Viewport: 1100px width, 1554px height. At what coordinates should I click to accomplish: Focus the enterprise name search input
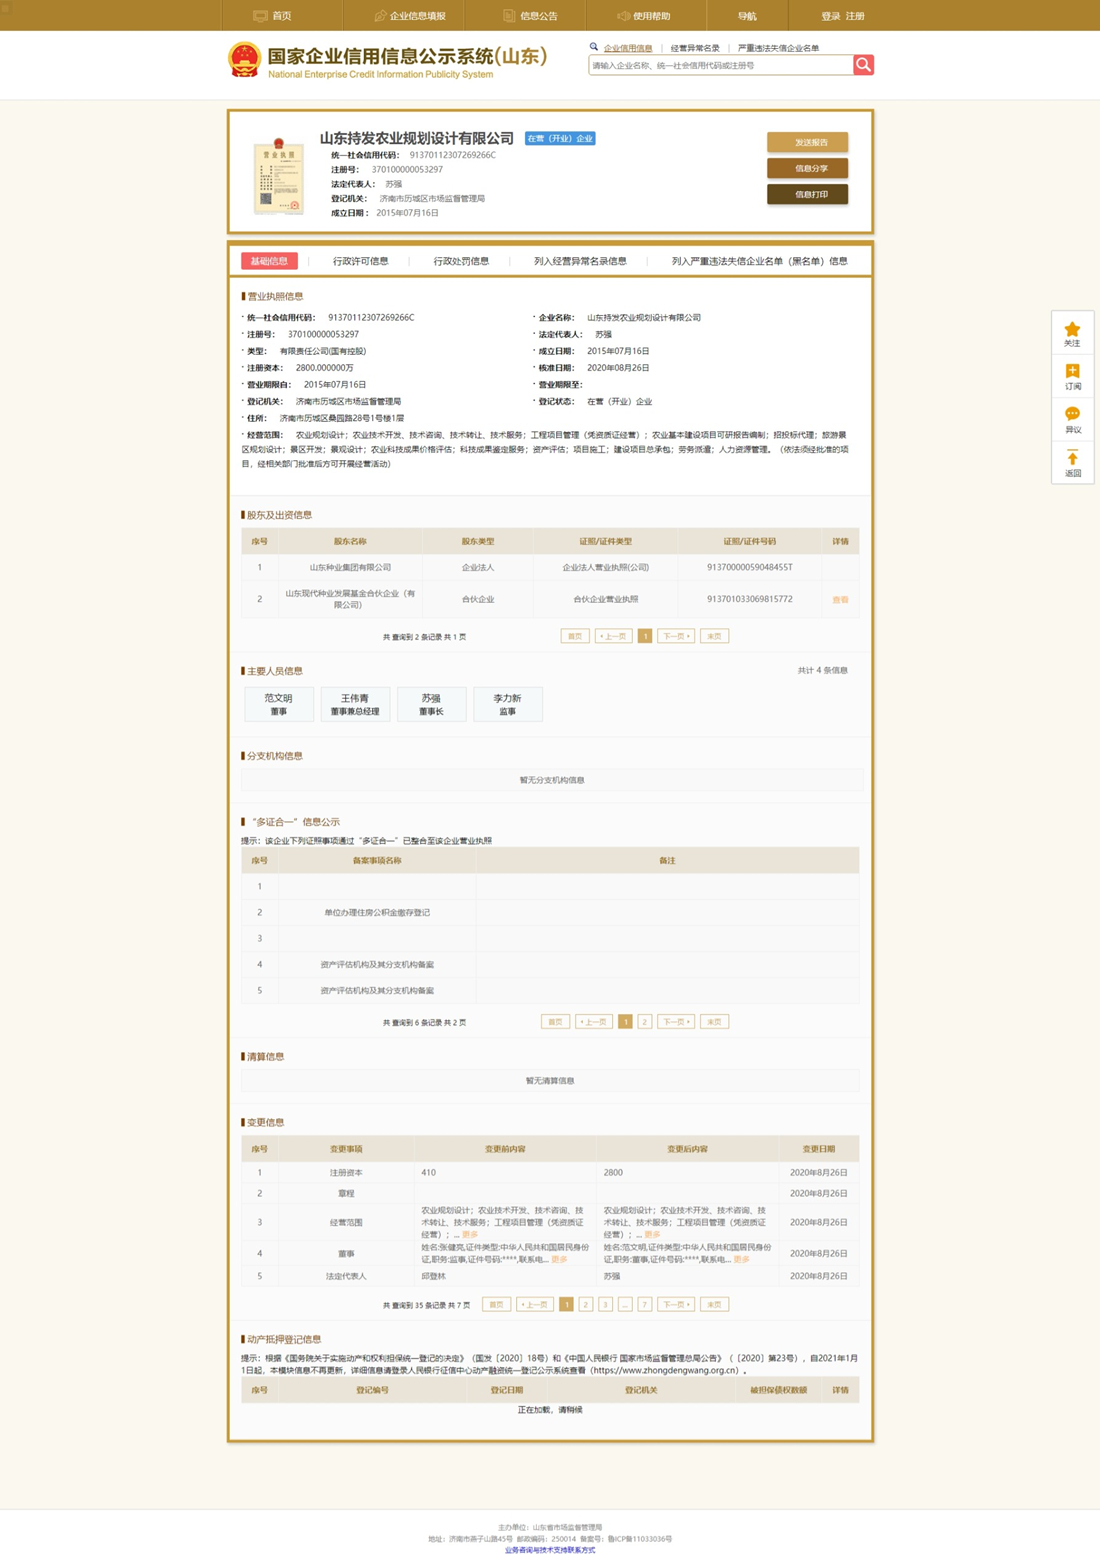721,65
